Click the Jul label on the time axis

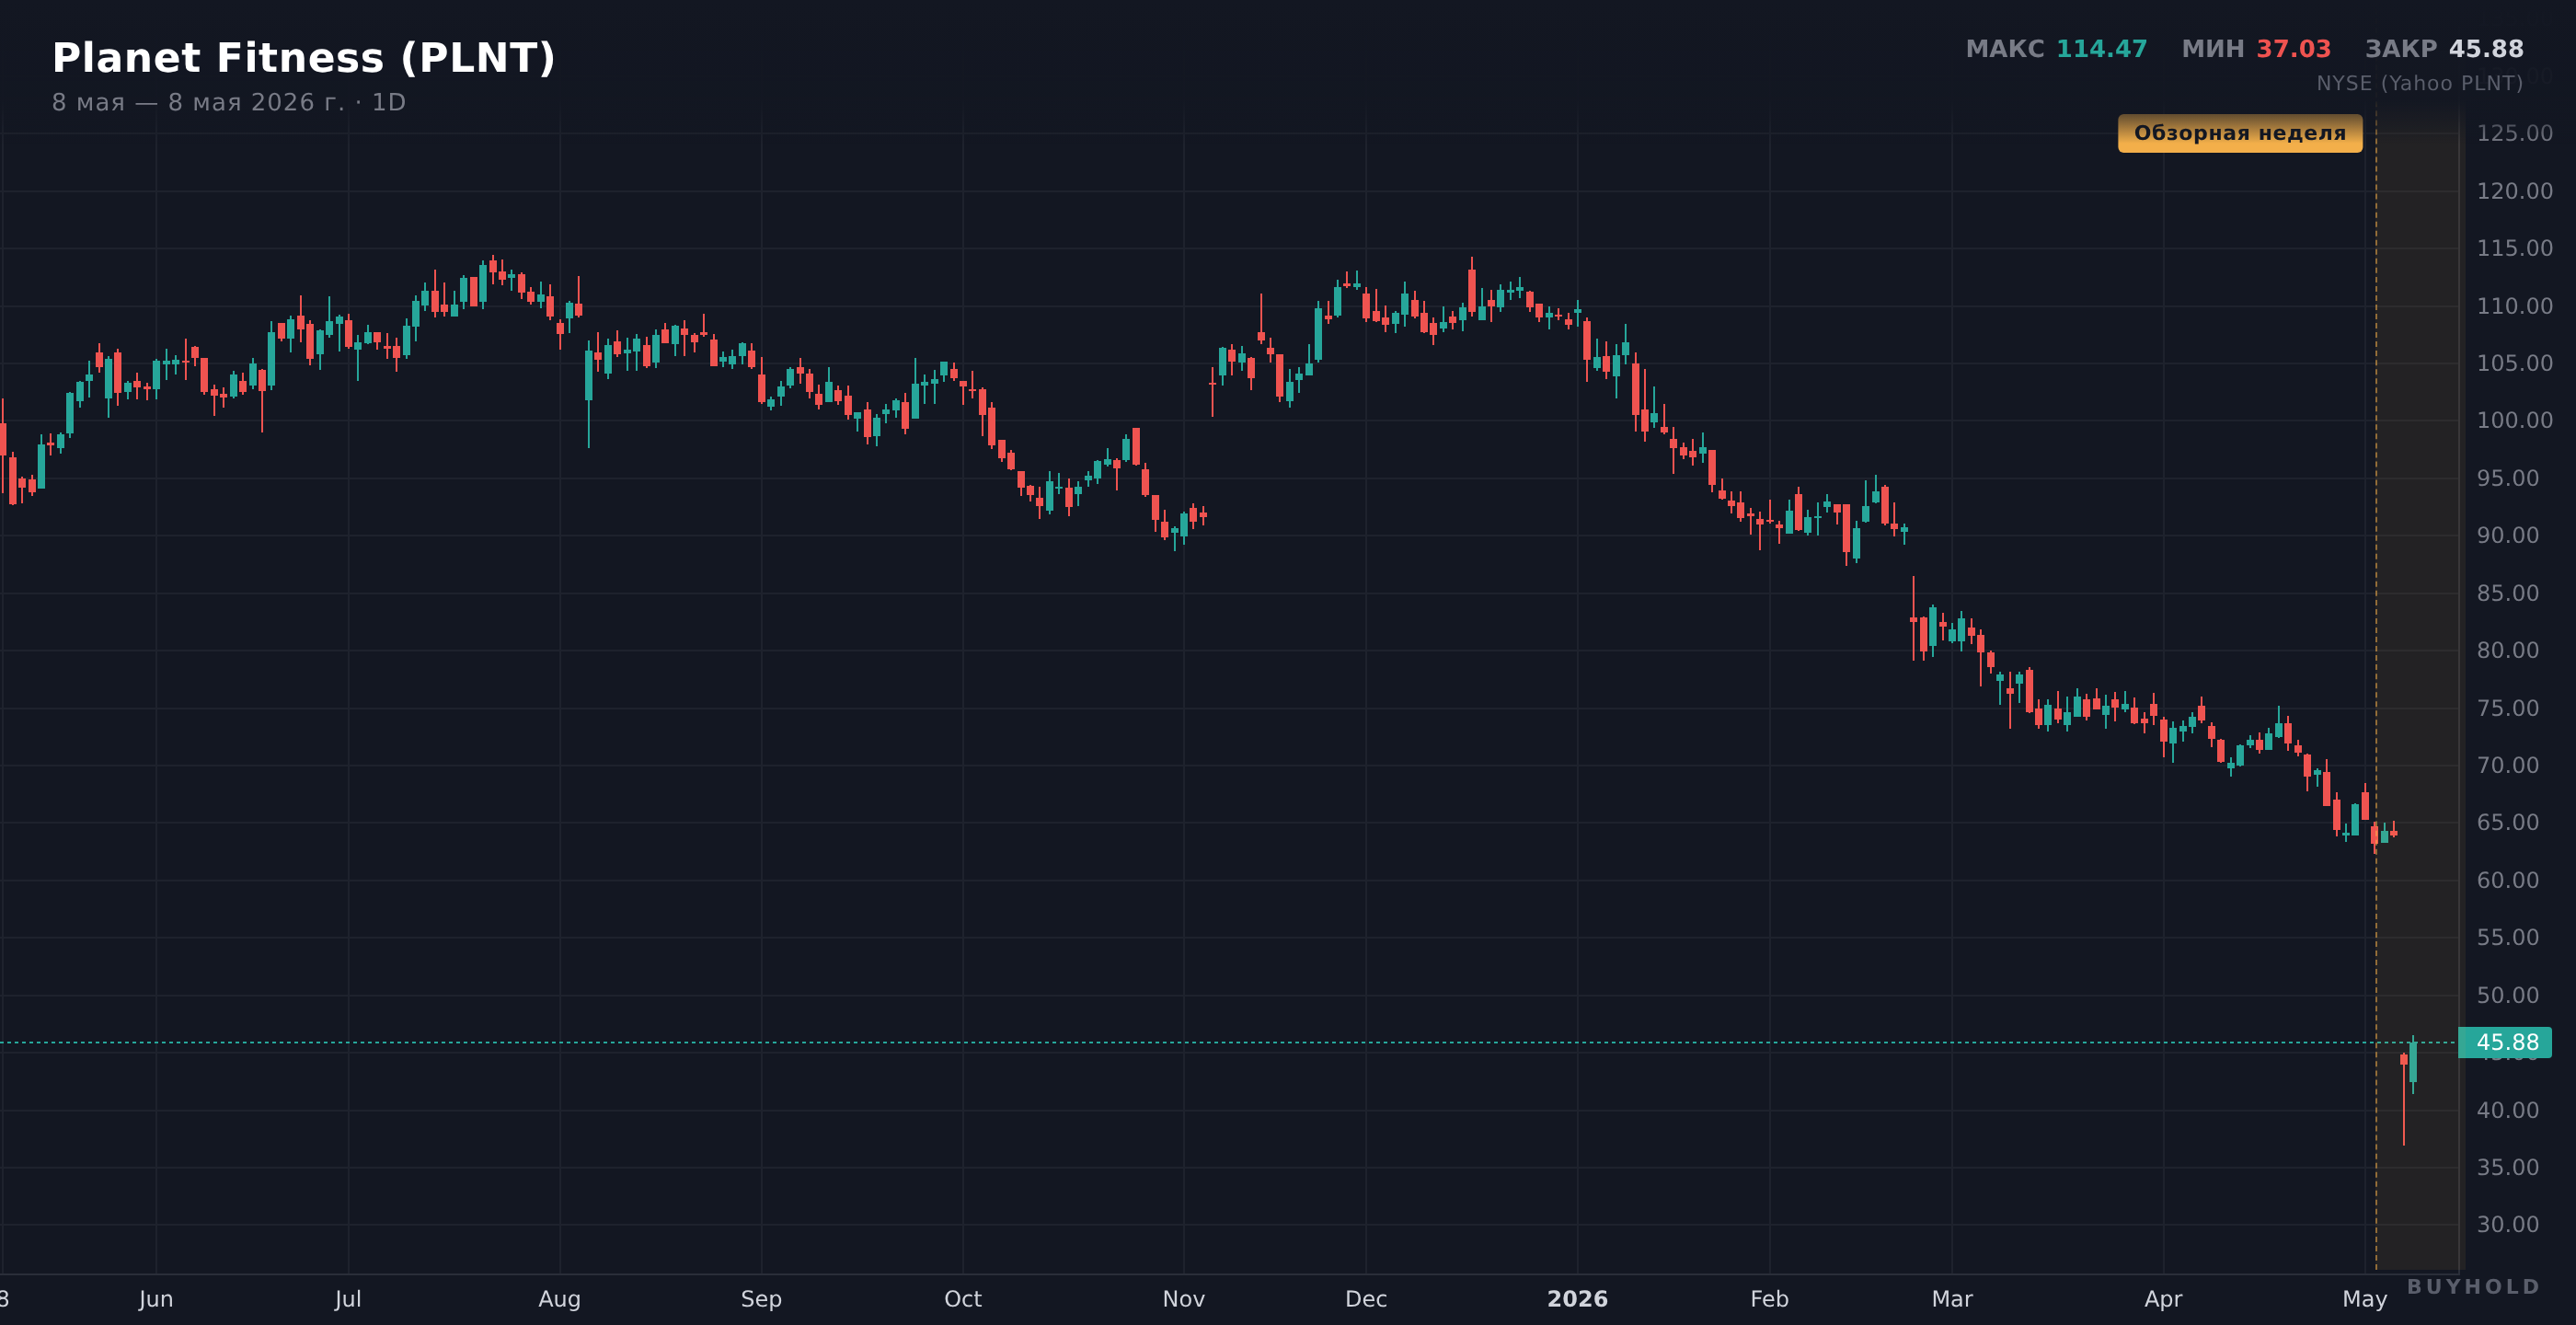[348, 1299]
